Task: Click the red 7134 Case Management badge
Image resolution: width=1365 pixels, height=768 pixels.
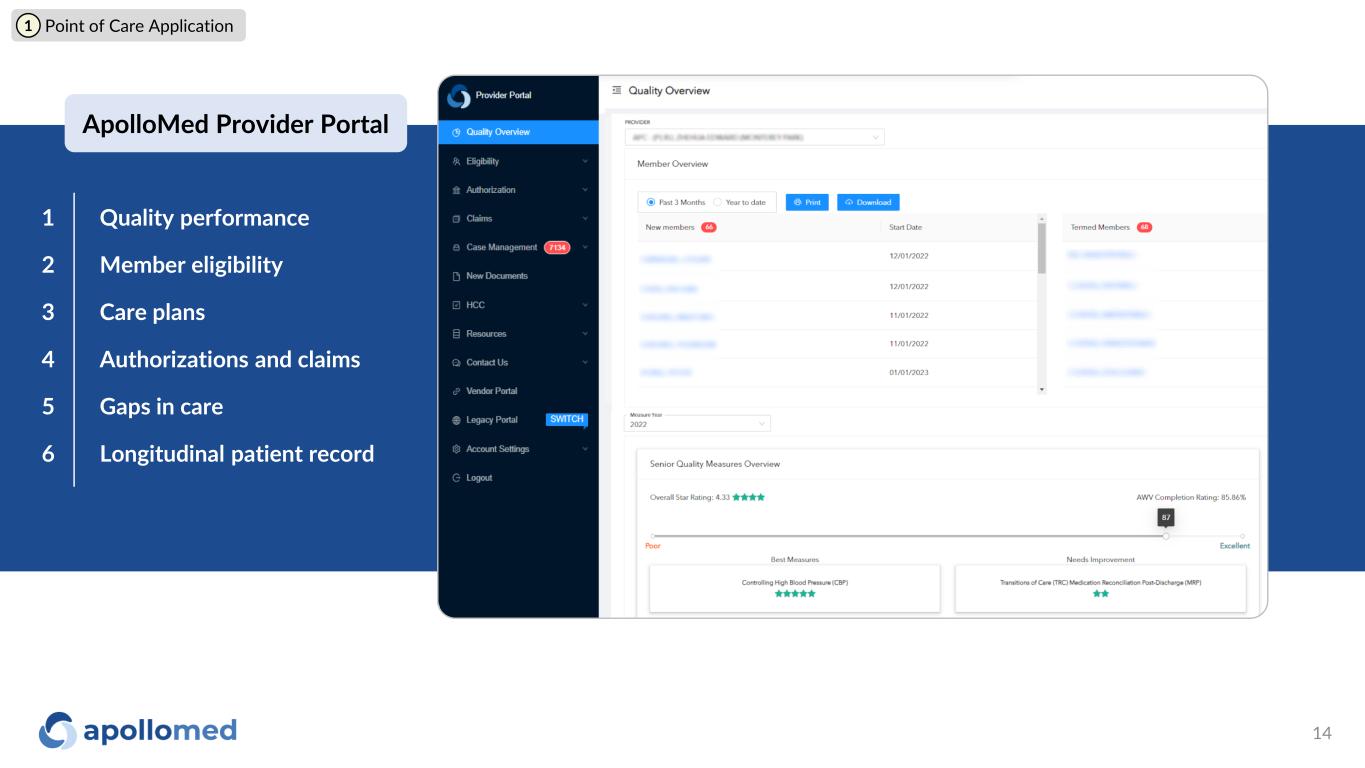Action: click(x=557, y=248)
